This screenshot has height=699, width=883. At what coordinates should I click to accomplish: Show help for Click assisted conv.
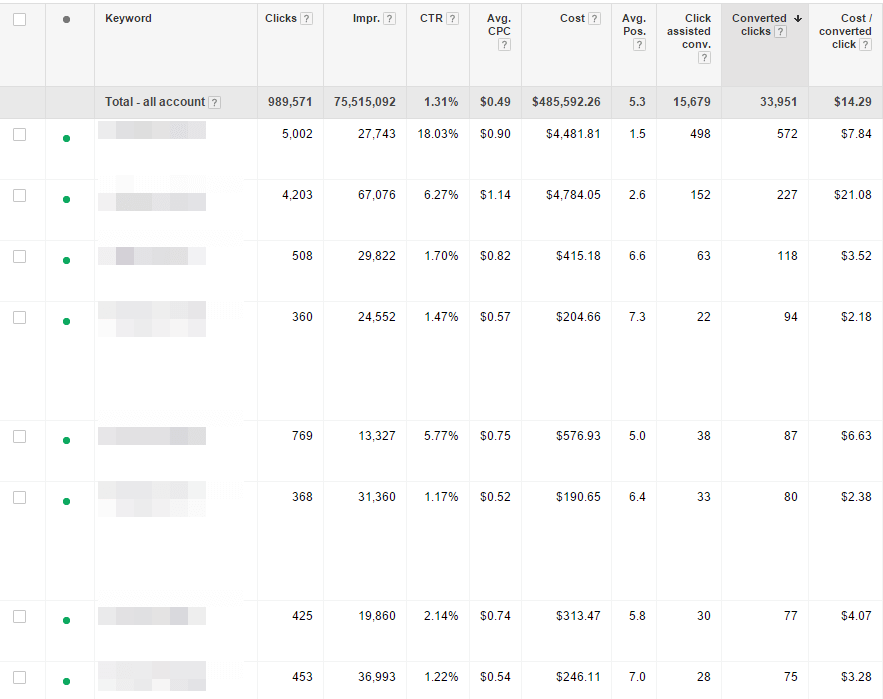point(704,58)
